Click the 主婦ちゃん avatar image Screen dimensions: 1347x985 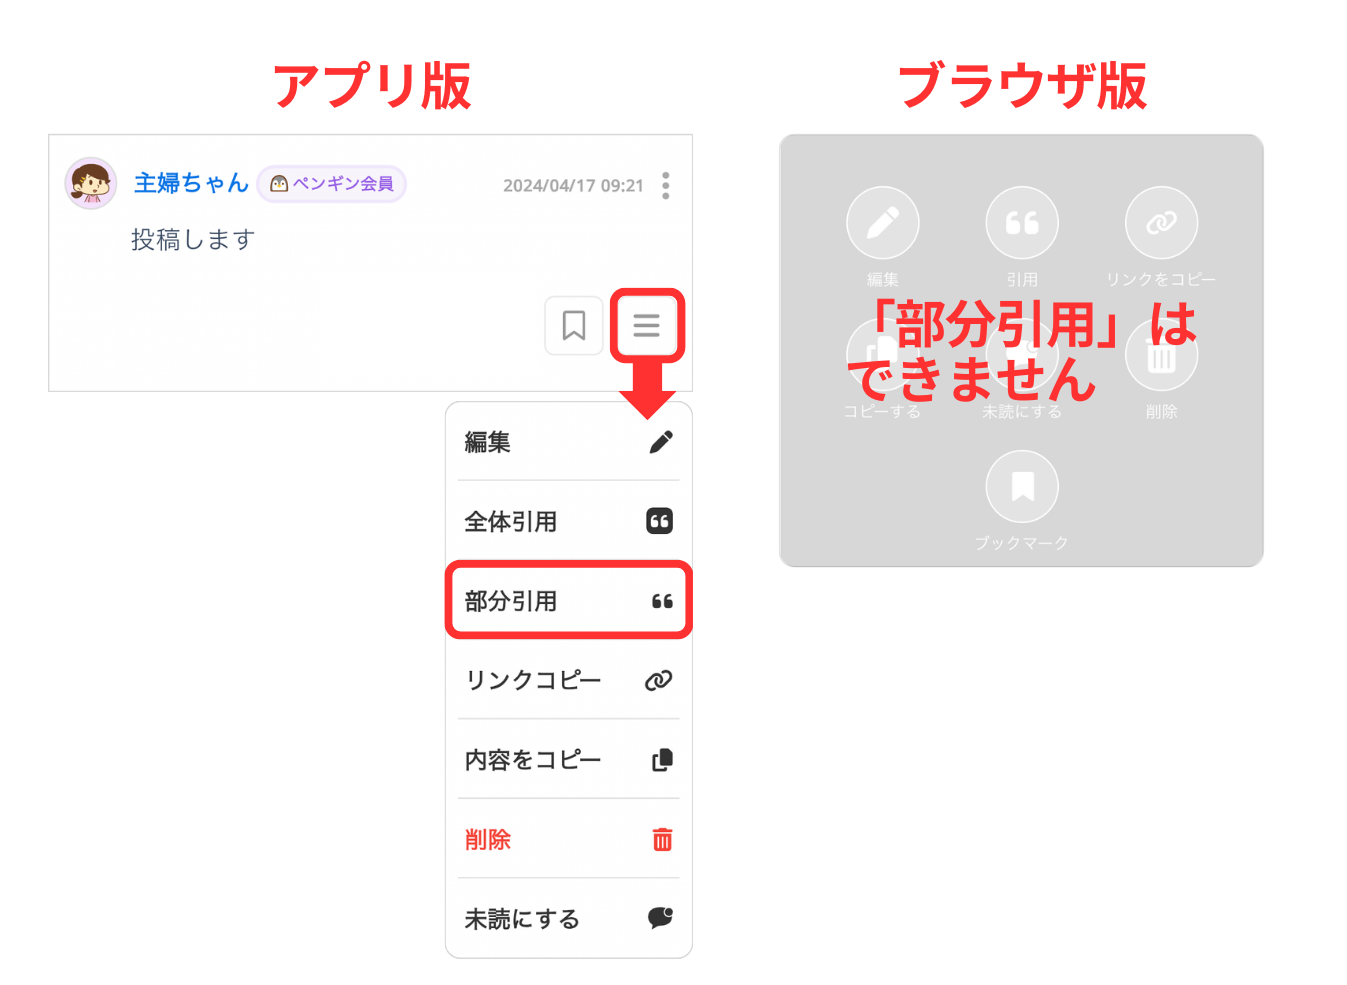(x=91, y=183)
